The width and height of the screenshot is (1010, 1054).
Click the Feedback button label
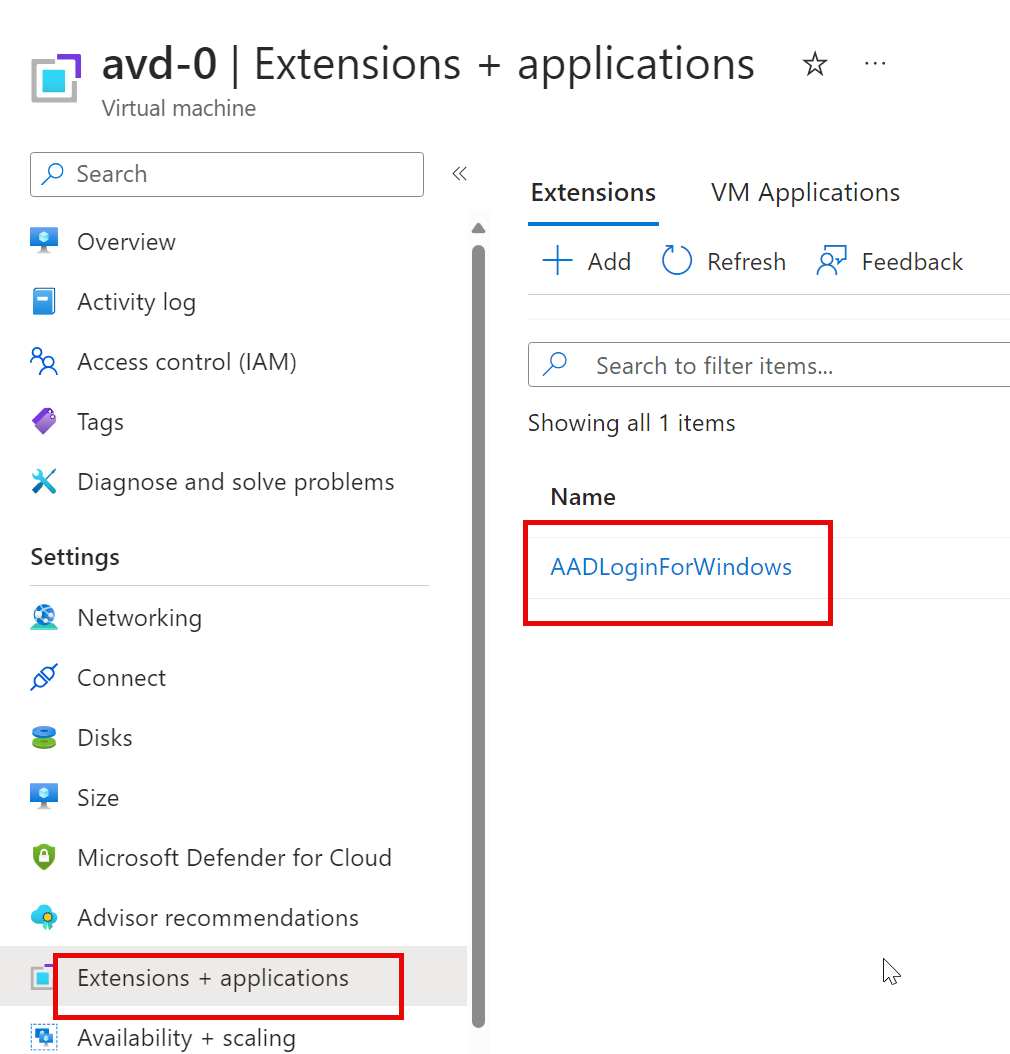tap(912, 261)
